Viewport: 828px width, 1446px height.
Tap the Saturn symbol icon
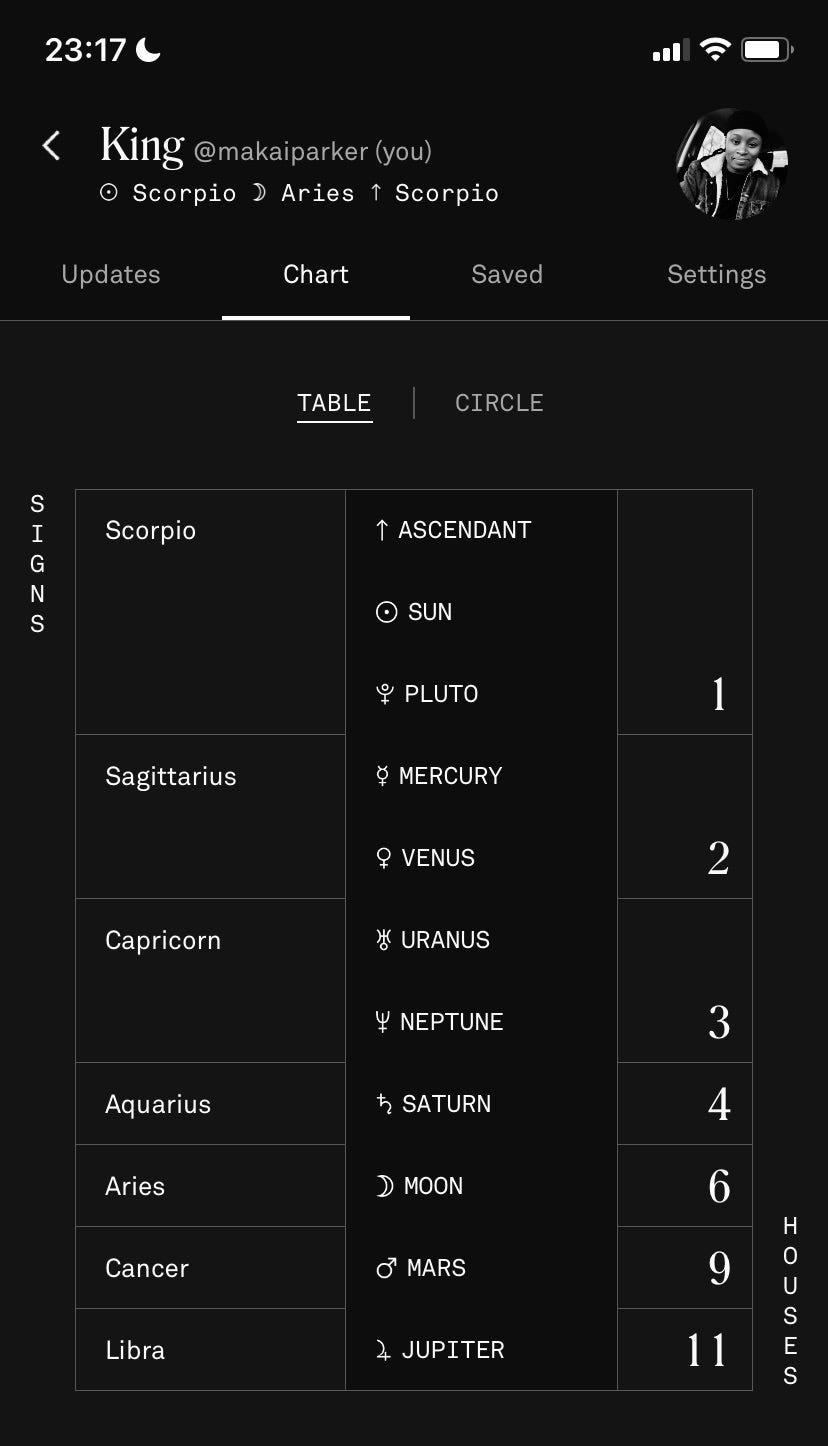coord(384,1104)
